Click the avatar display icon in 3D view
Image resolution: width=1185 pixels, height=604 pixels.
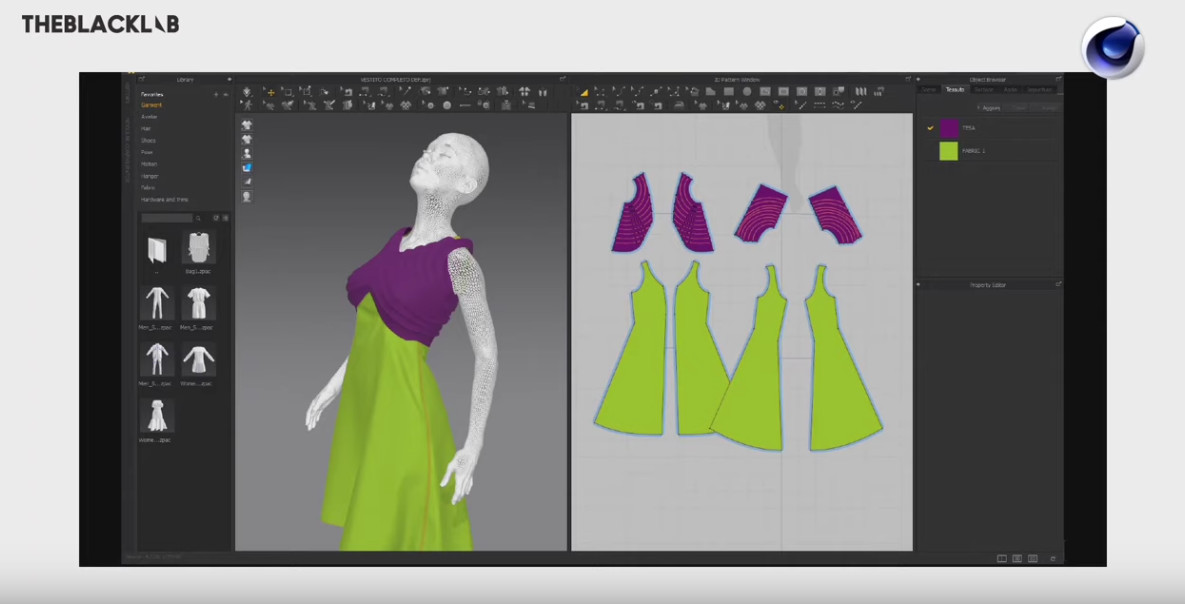246,153
